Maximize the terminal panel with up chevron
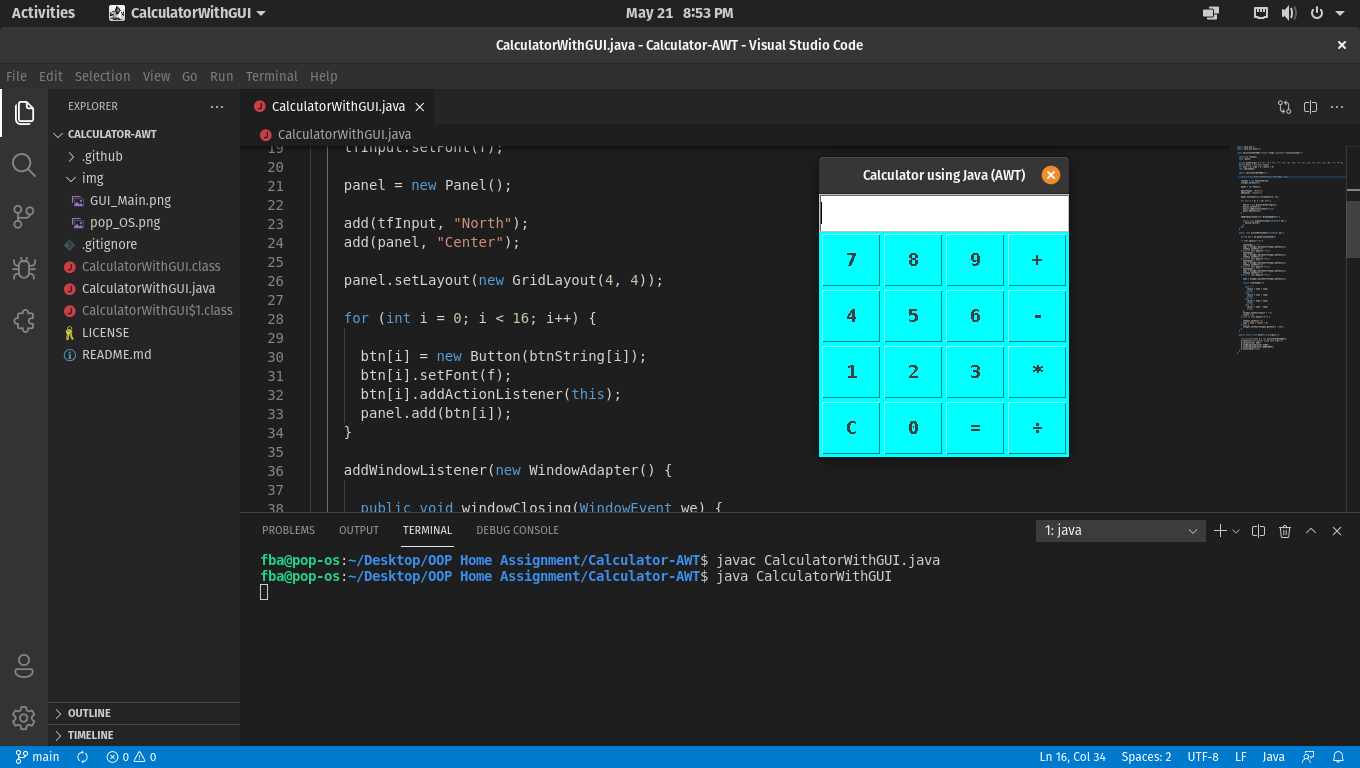Screen dimensions: 1360x768 pyautogui.click(x=1311, y=531)
